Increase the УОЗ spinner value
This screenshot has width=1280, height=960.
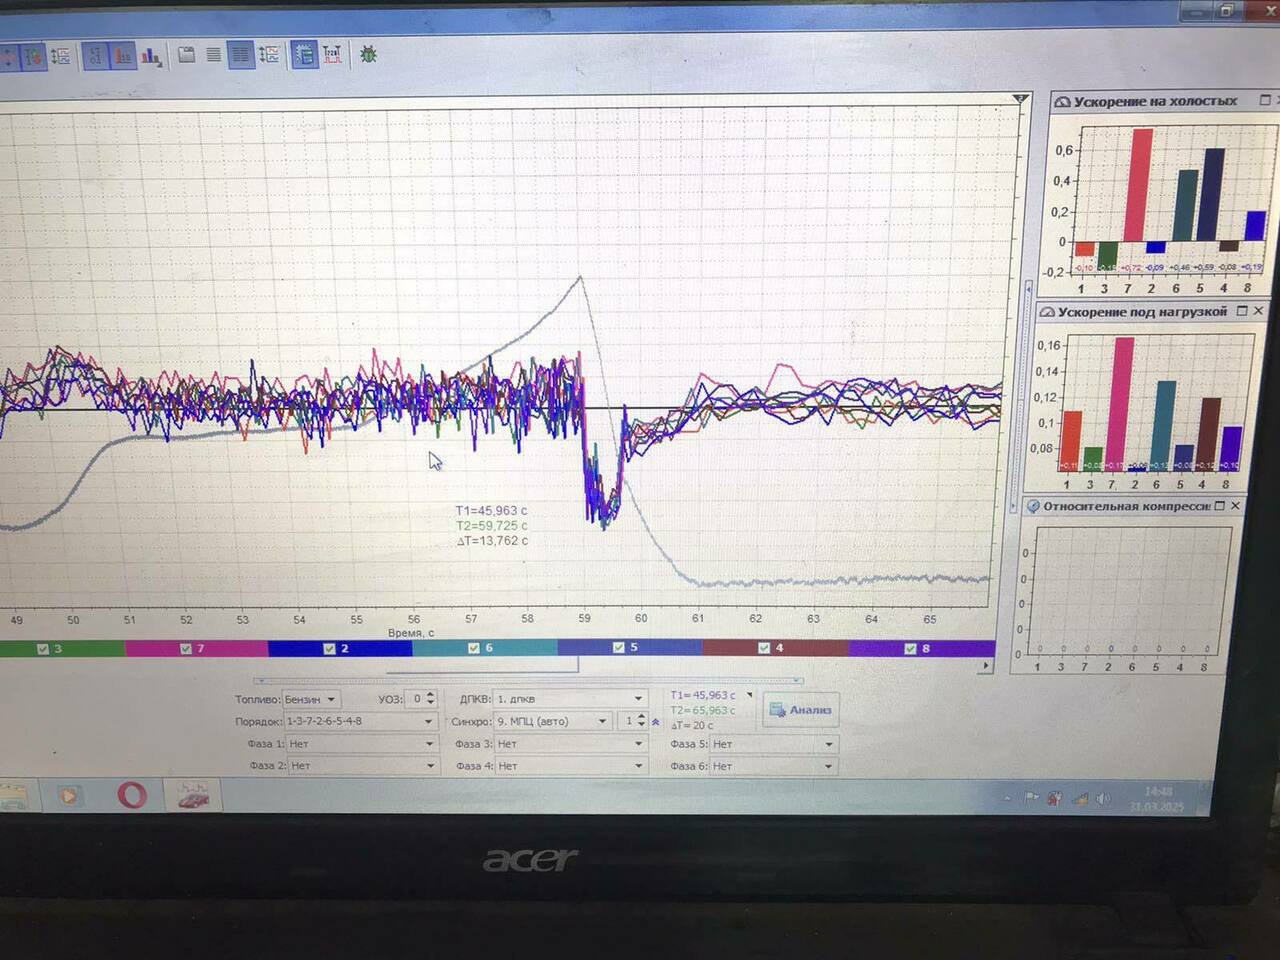431,694
